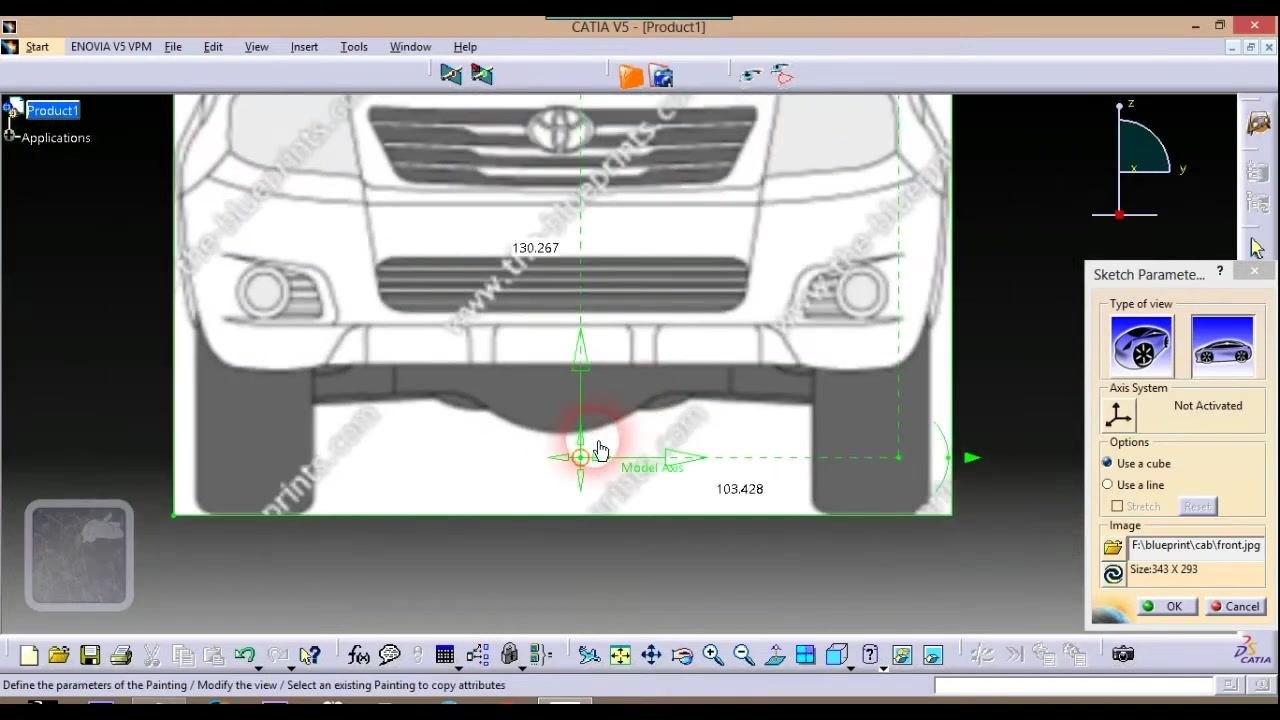Open the Tools menu
The width and height of the screenshot is (1280, 720).
[354, 47]
